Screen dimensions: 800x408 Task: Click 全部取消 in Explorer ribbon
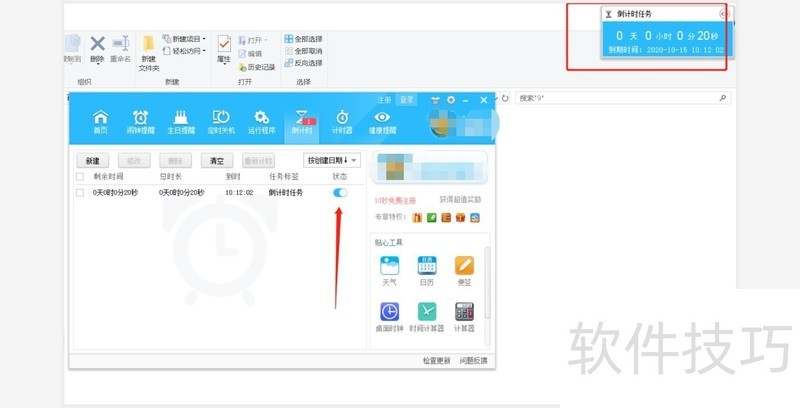[304, 51]
